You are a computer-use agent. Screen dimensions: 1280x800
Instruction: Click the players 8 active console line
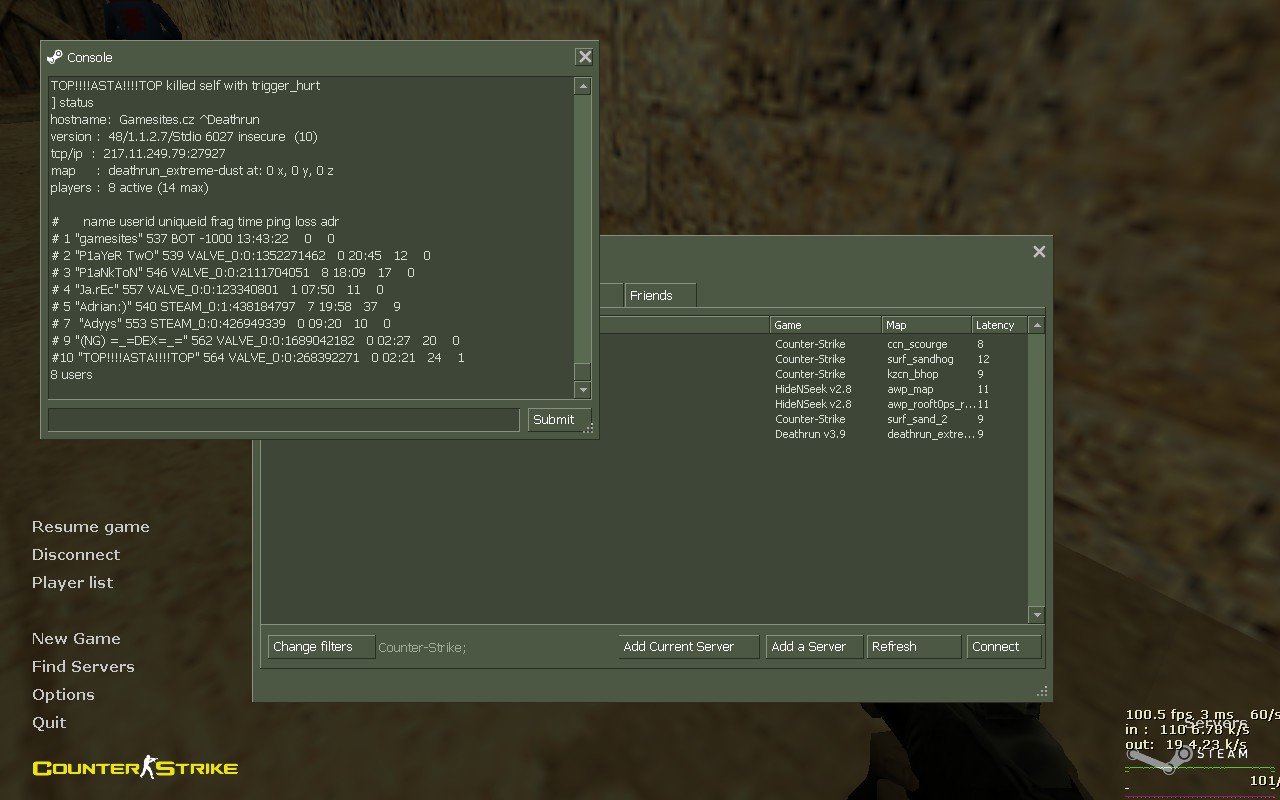click(x=129, y=188)
